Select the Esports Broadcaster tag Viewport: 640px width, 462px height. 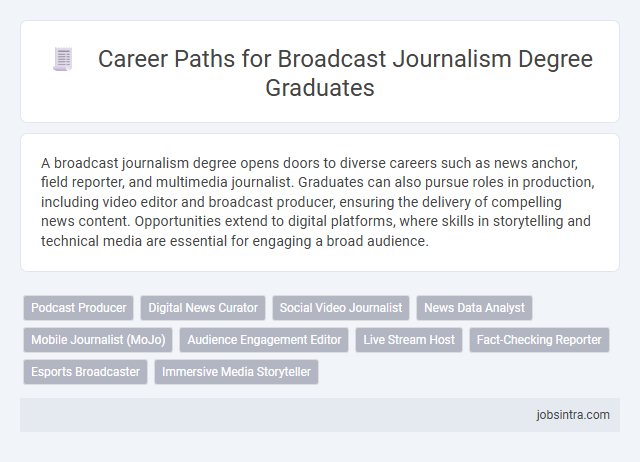[x=85, y=372]
